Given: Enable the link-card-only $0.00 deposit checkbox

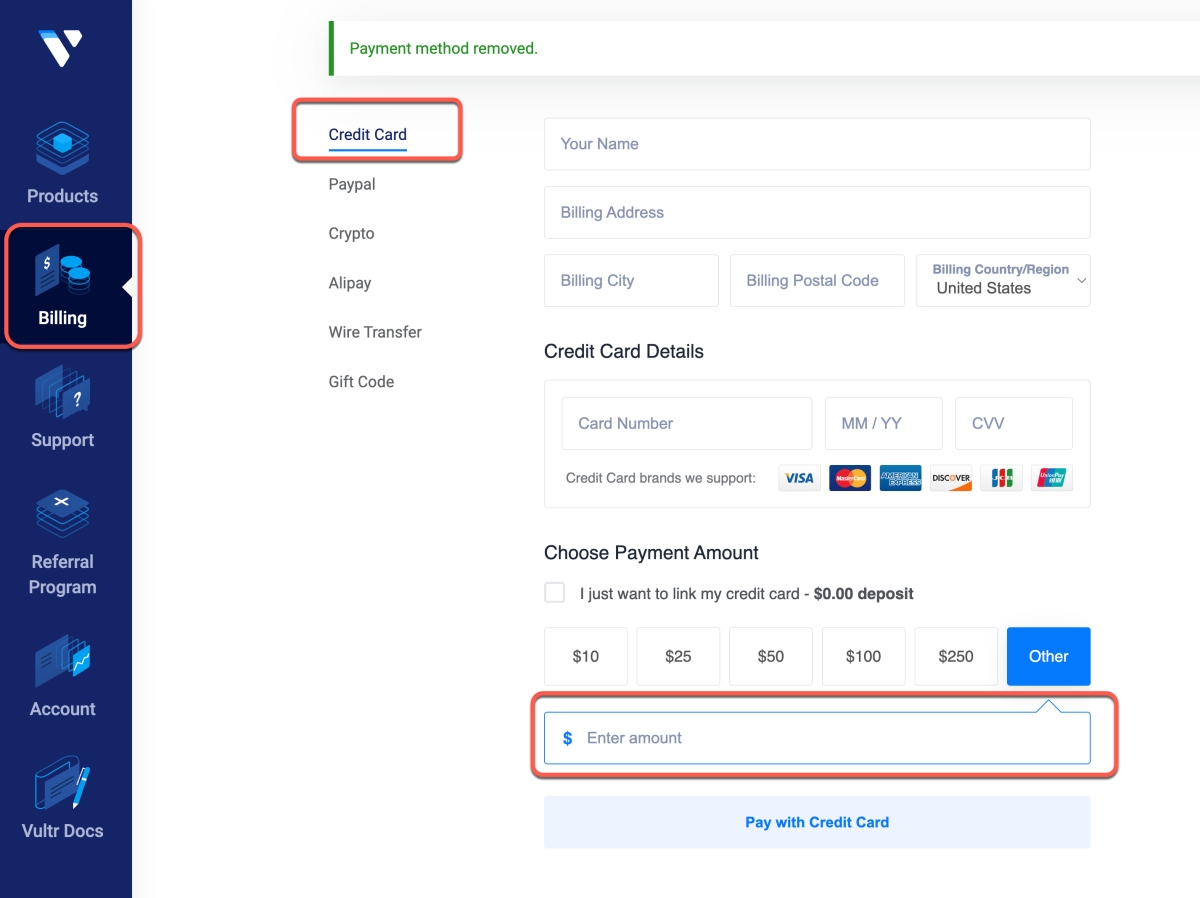Looking at the screenshot, I should (x=554, y=593).
